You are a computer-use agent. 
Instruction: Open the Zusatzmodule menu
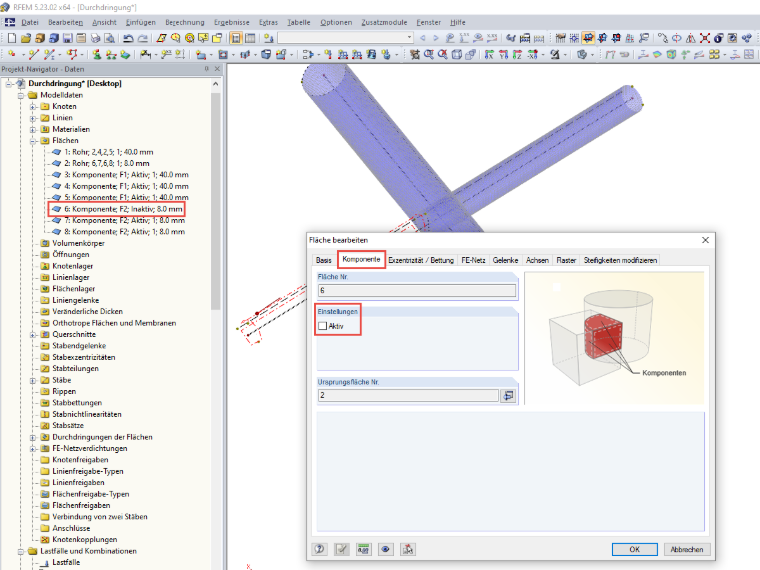tap(384, 22)
